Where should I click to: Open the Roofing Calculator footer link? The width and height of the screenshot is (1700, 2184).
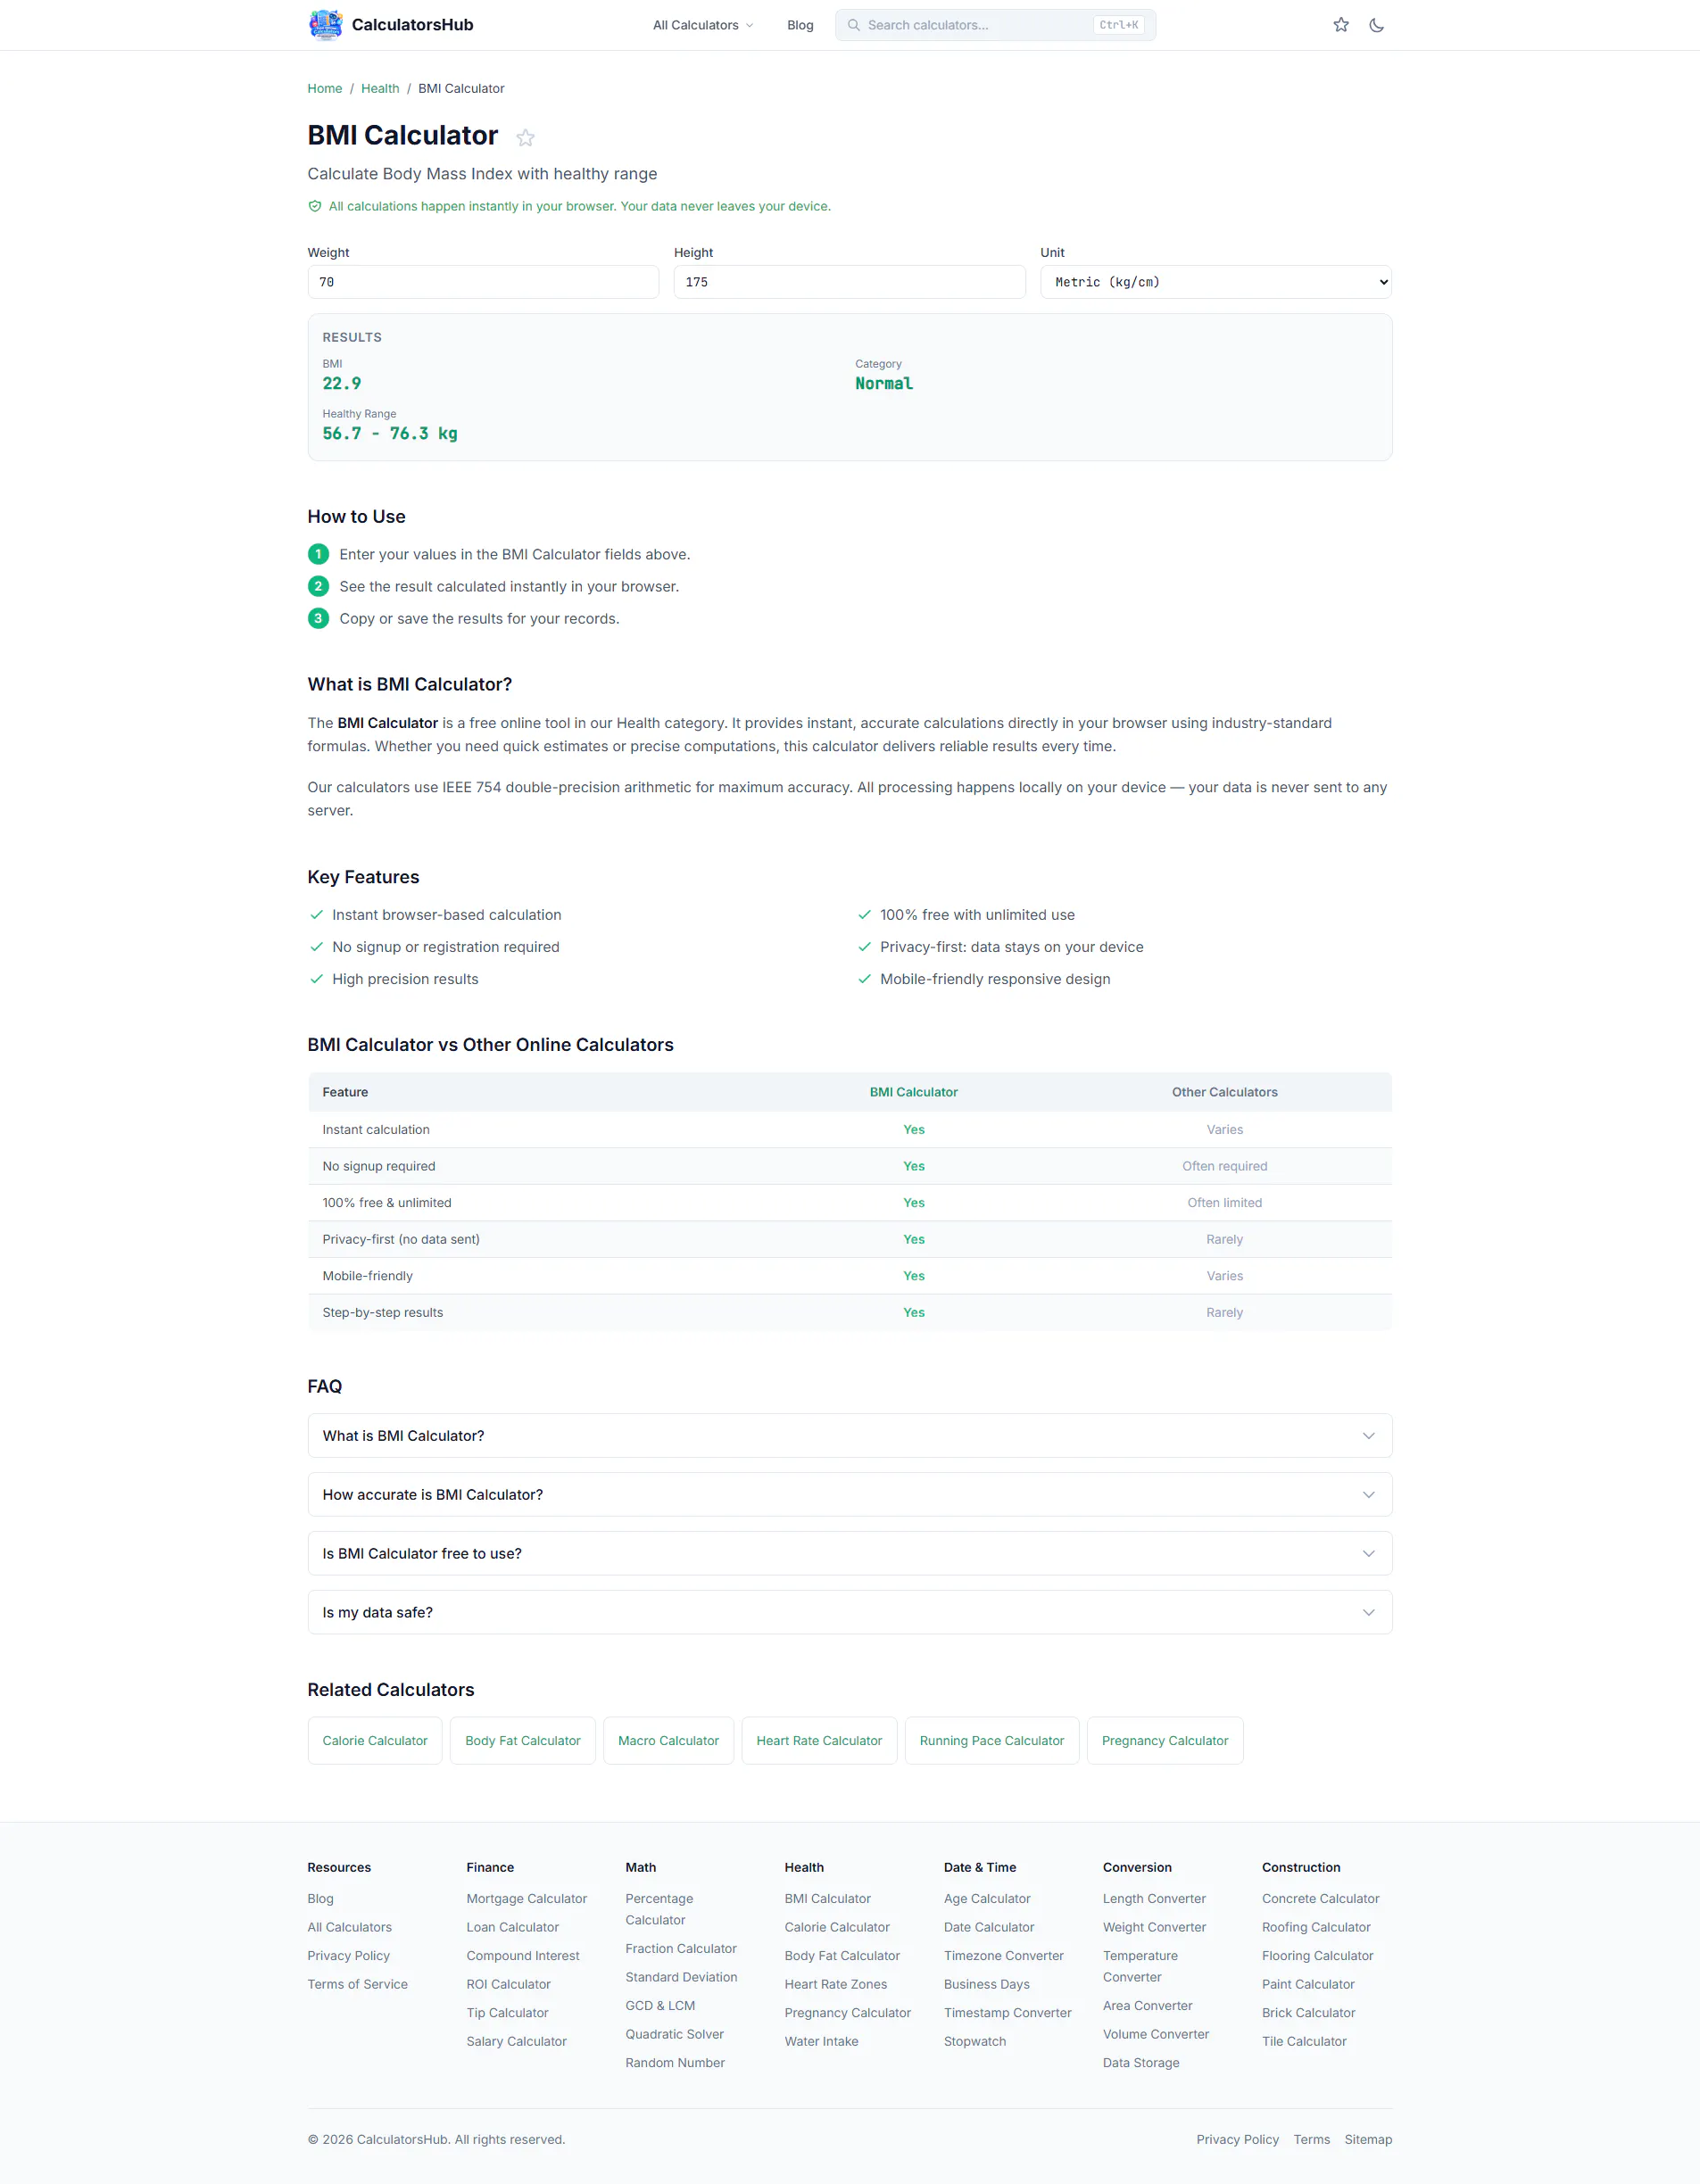pyautogui.click(x=1317, y=1928)
